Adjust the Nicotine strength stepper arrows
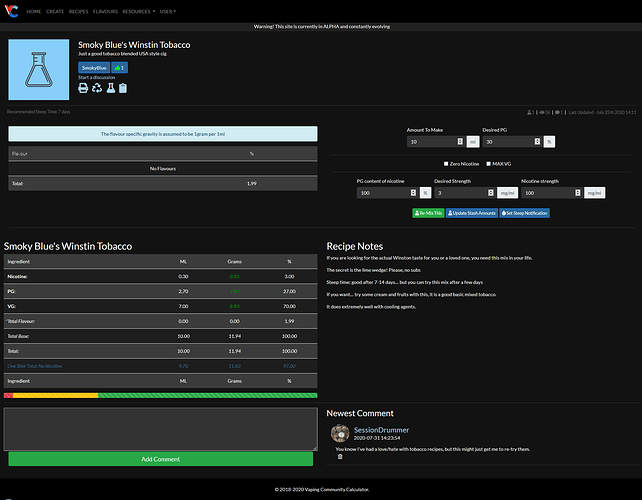The height and width of the screenshot is (500, 642). pos(577,192)
